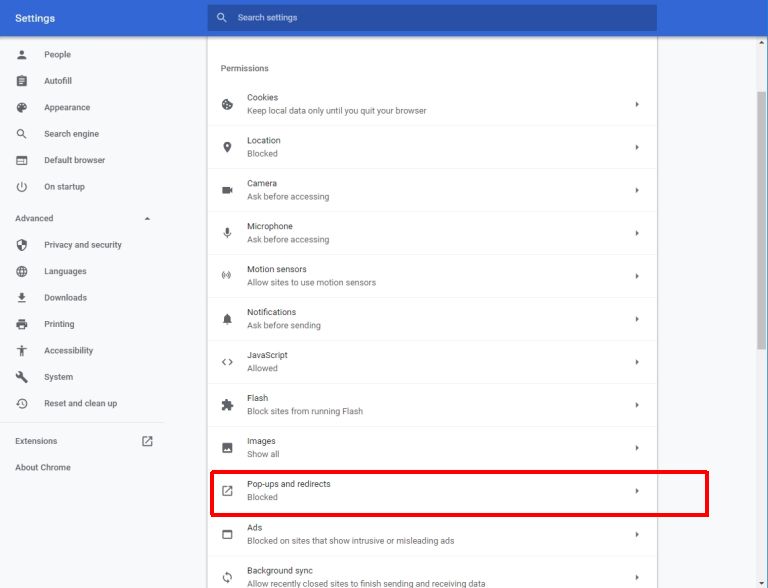Expand Camera row arrow
This screenshot has height=588, width=768.
tap(637, 190)
